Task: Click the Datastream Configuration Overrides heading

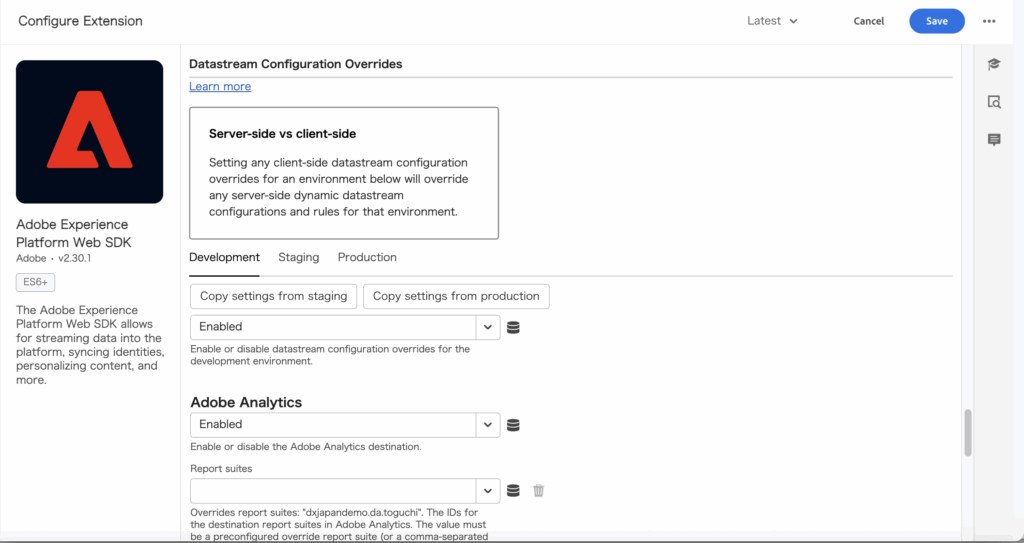Action: pyautogui.click(x=295, y=64)
